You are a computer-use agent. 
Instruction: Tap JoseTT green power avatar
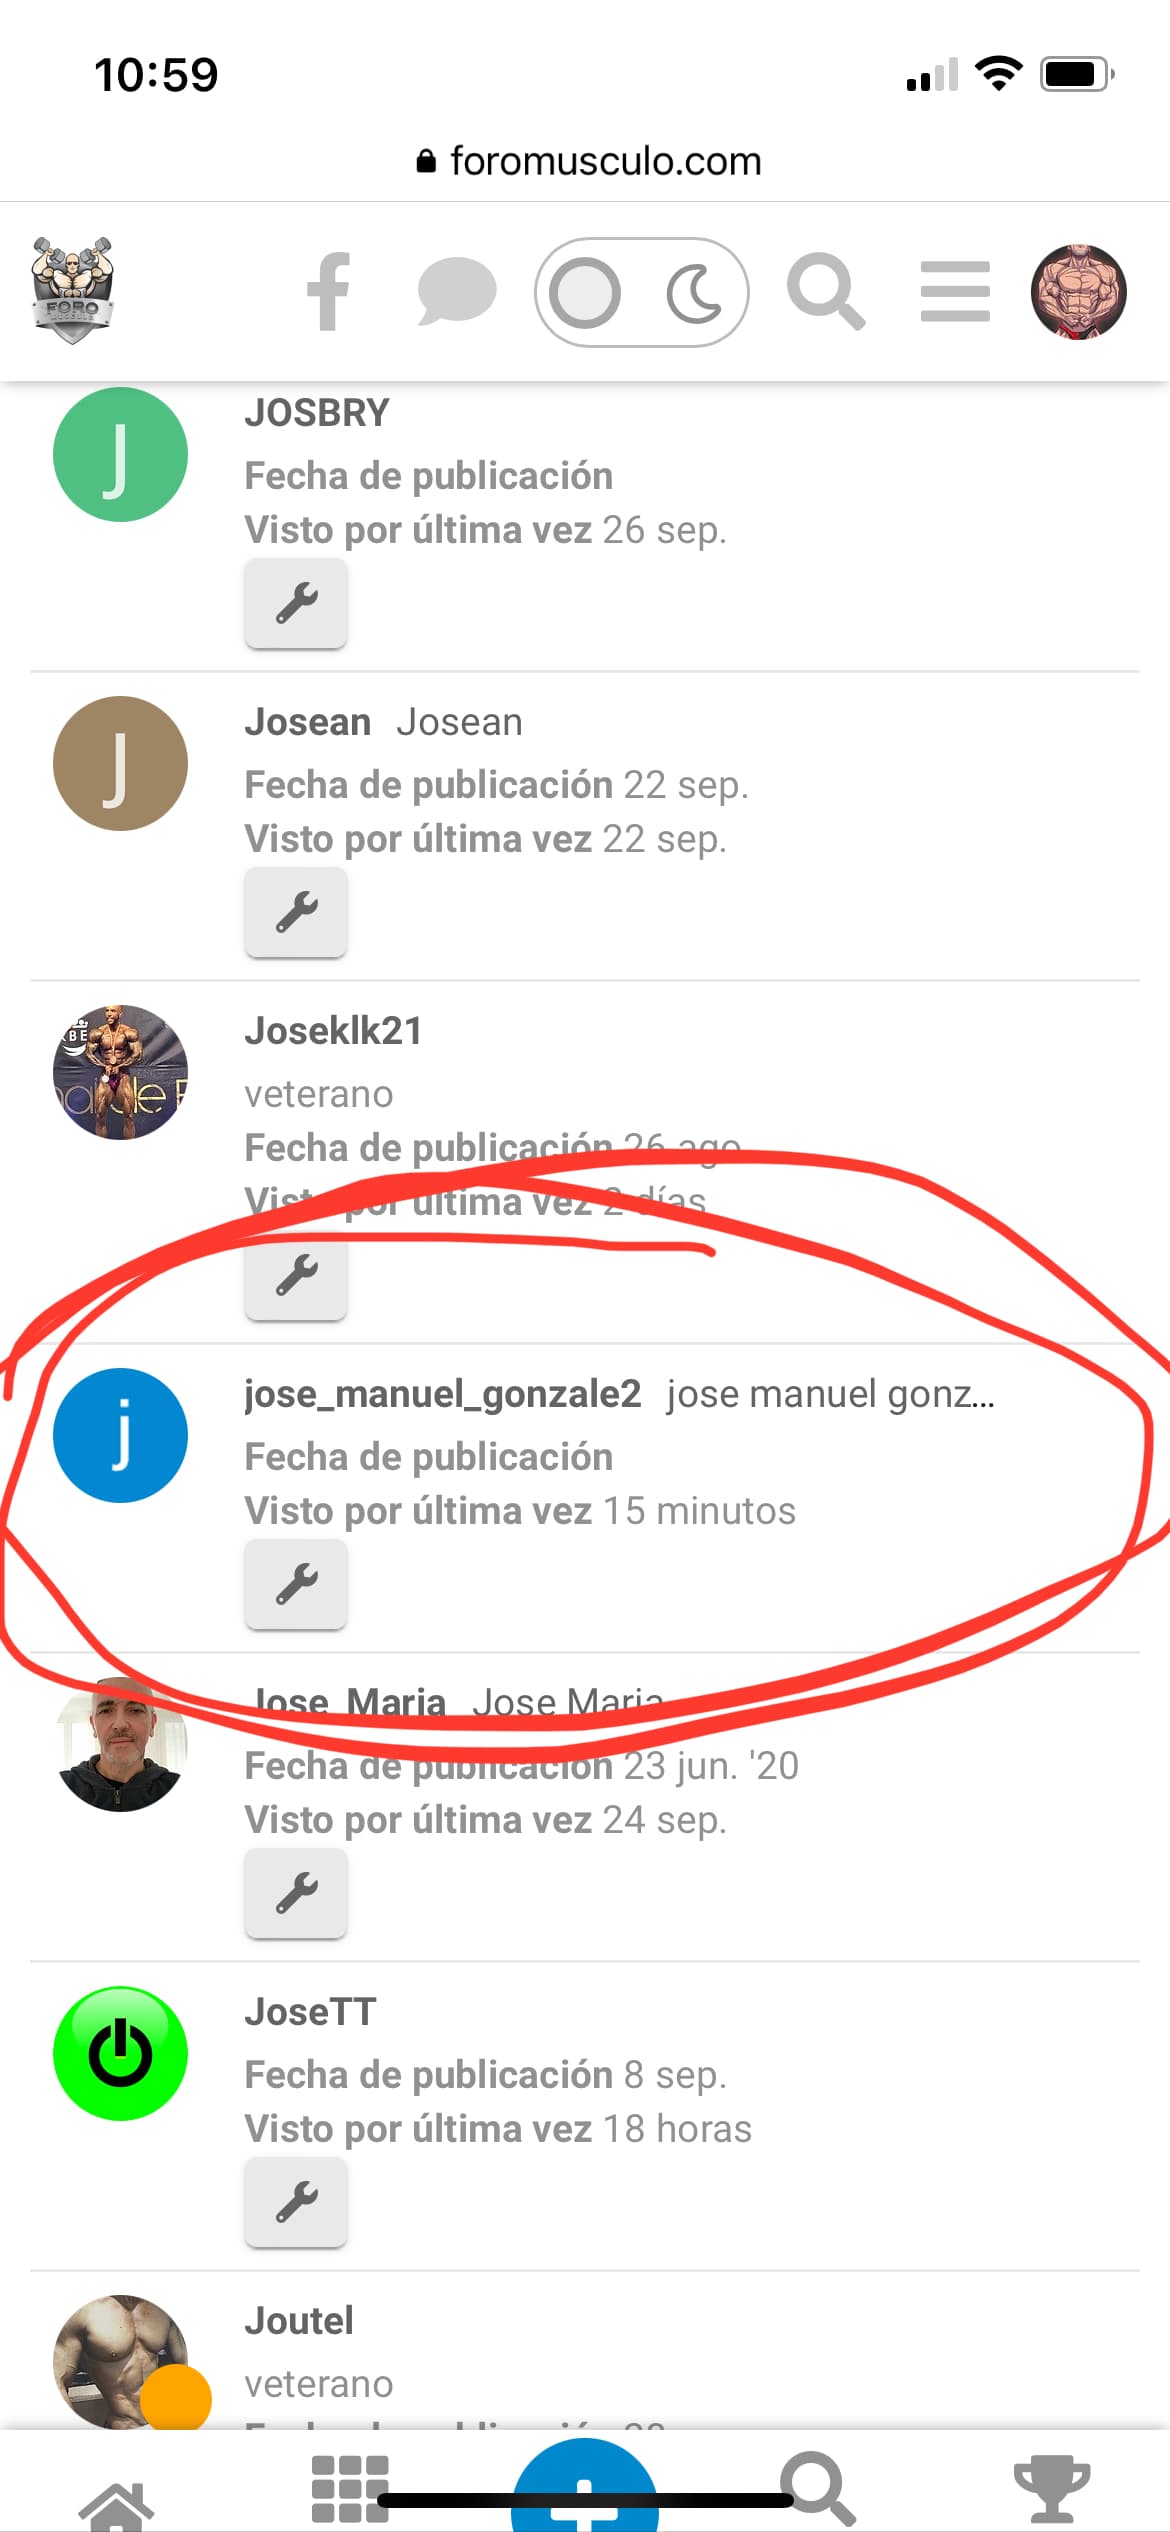pyautogui.click(x=120, y=2053)
